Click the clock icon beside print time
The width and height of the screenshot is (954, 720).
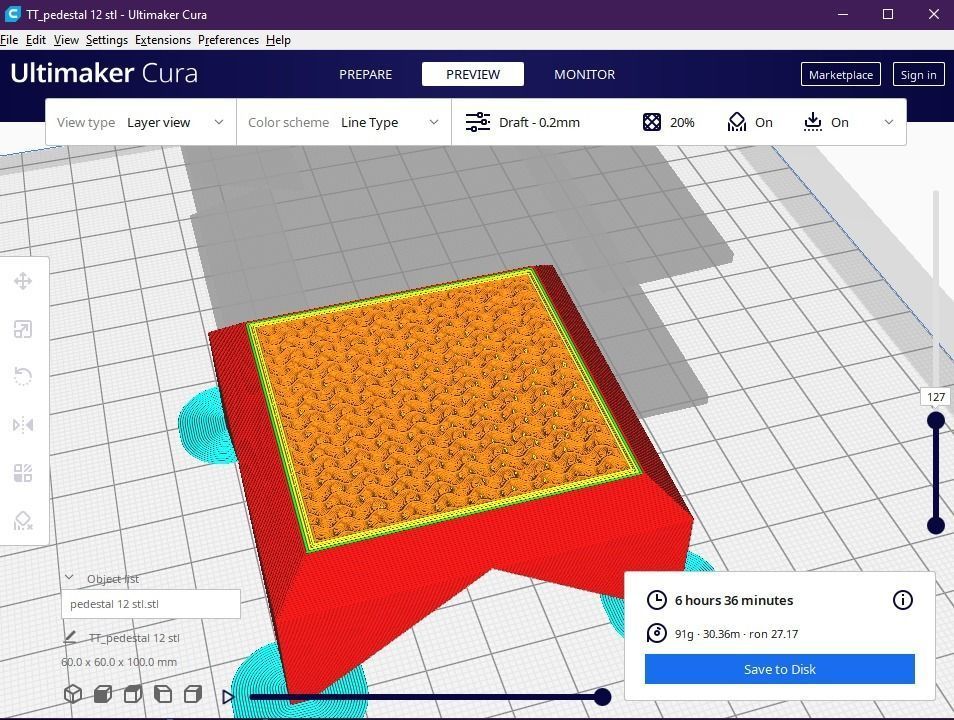(656, 600)
